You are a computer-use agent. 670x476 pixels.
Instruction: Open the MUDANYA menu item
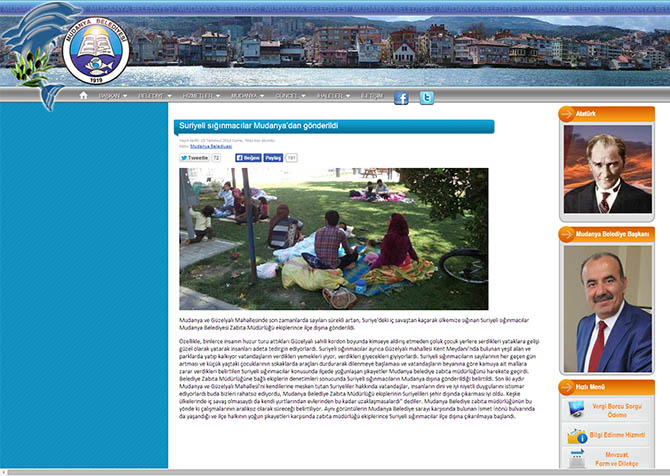pyautogui.click(x=247, y=96)
